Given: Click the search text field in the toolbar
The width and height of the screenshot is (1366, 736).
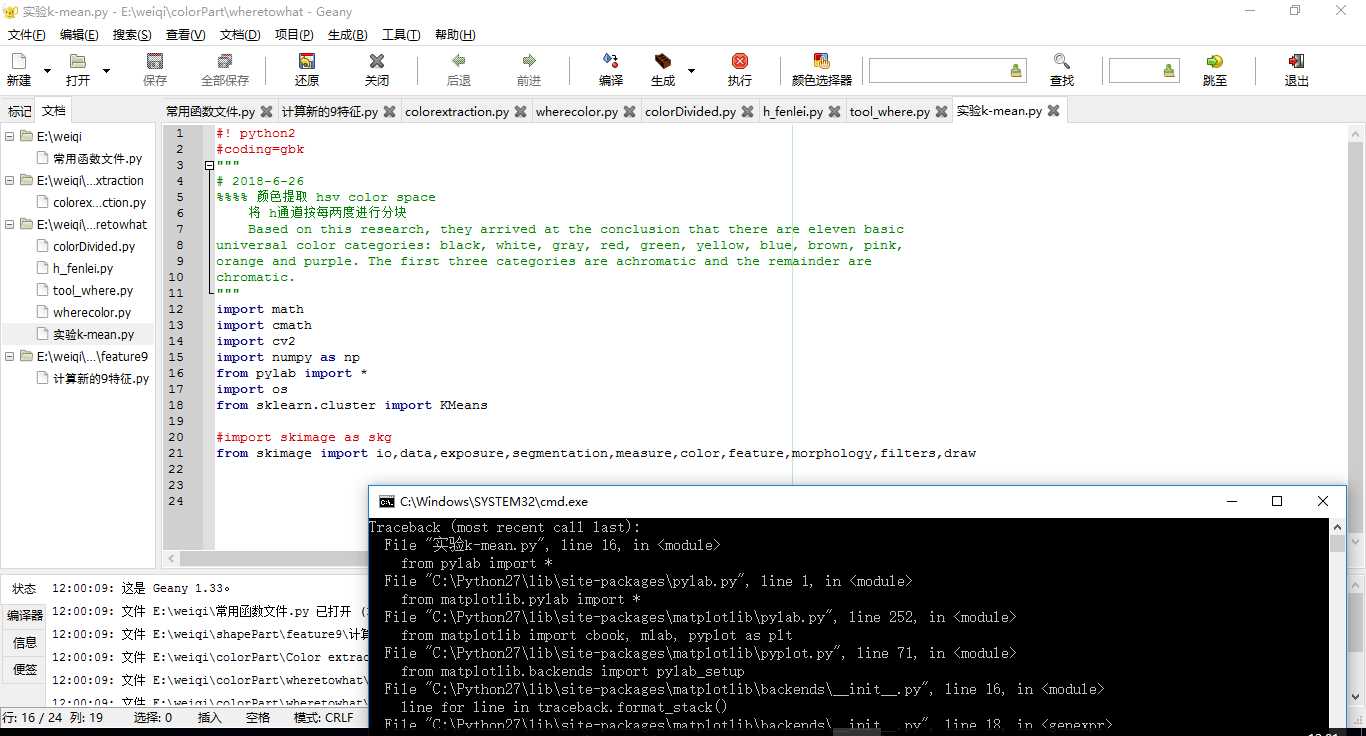Looking at the screenshot, I should click(938, 71).
